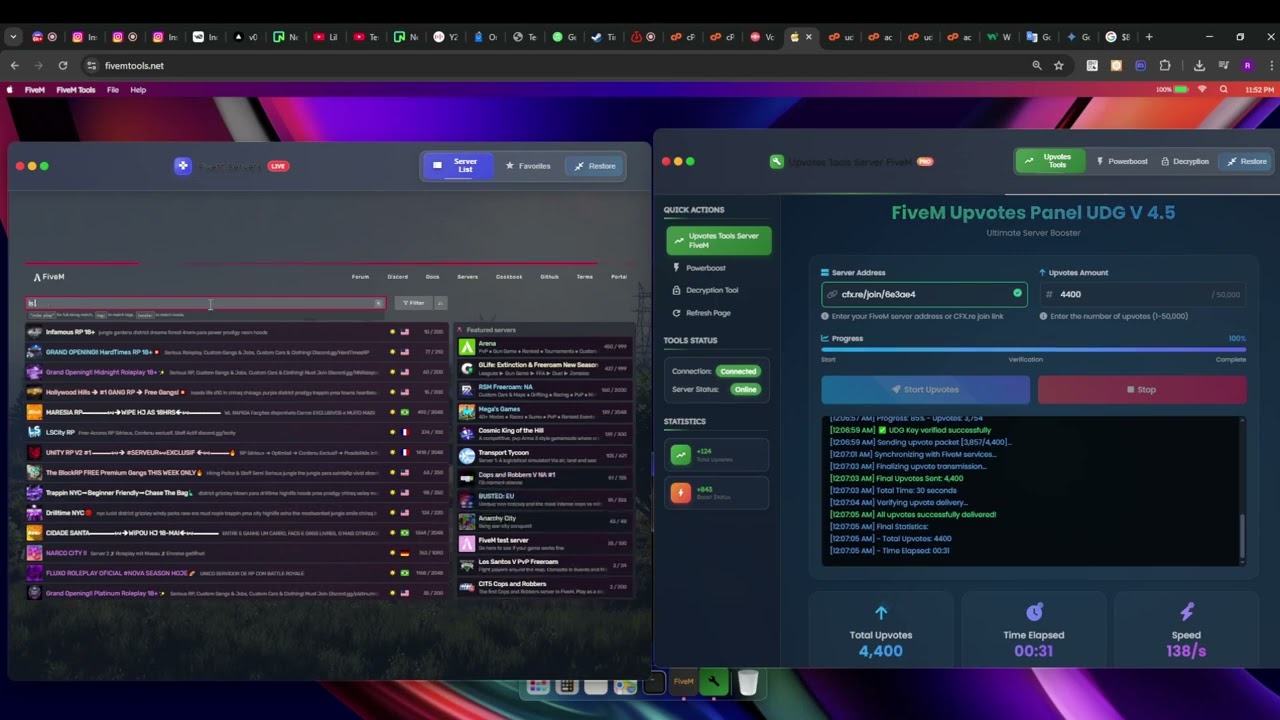Click the Total Upvotes arrow icon
This screenshot has height=720, width=1280.
(880, 612)
